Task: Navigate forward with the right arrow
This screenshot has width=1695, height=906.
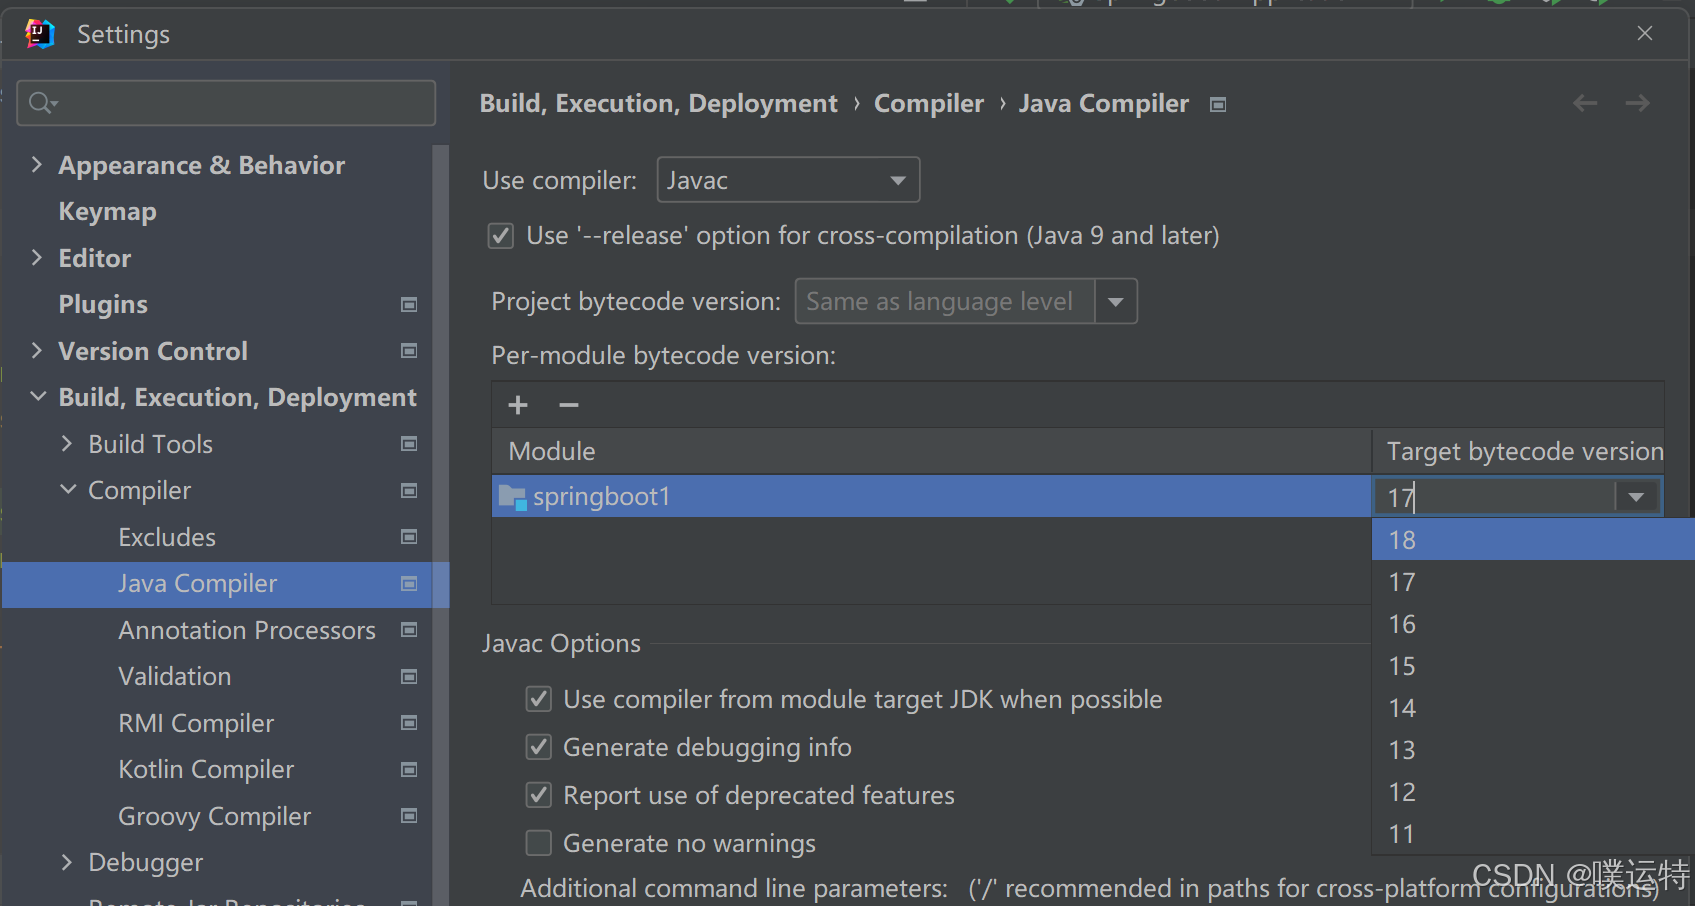Action: 1637,103
